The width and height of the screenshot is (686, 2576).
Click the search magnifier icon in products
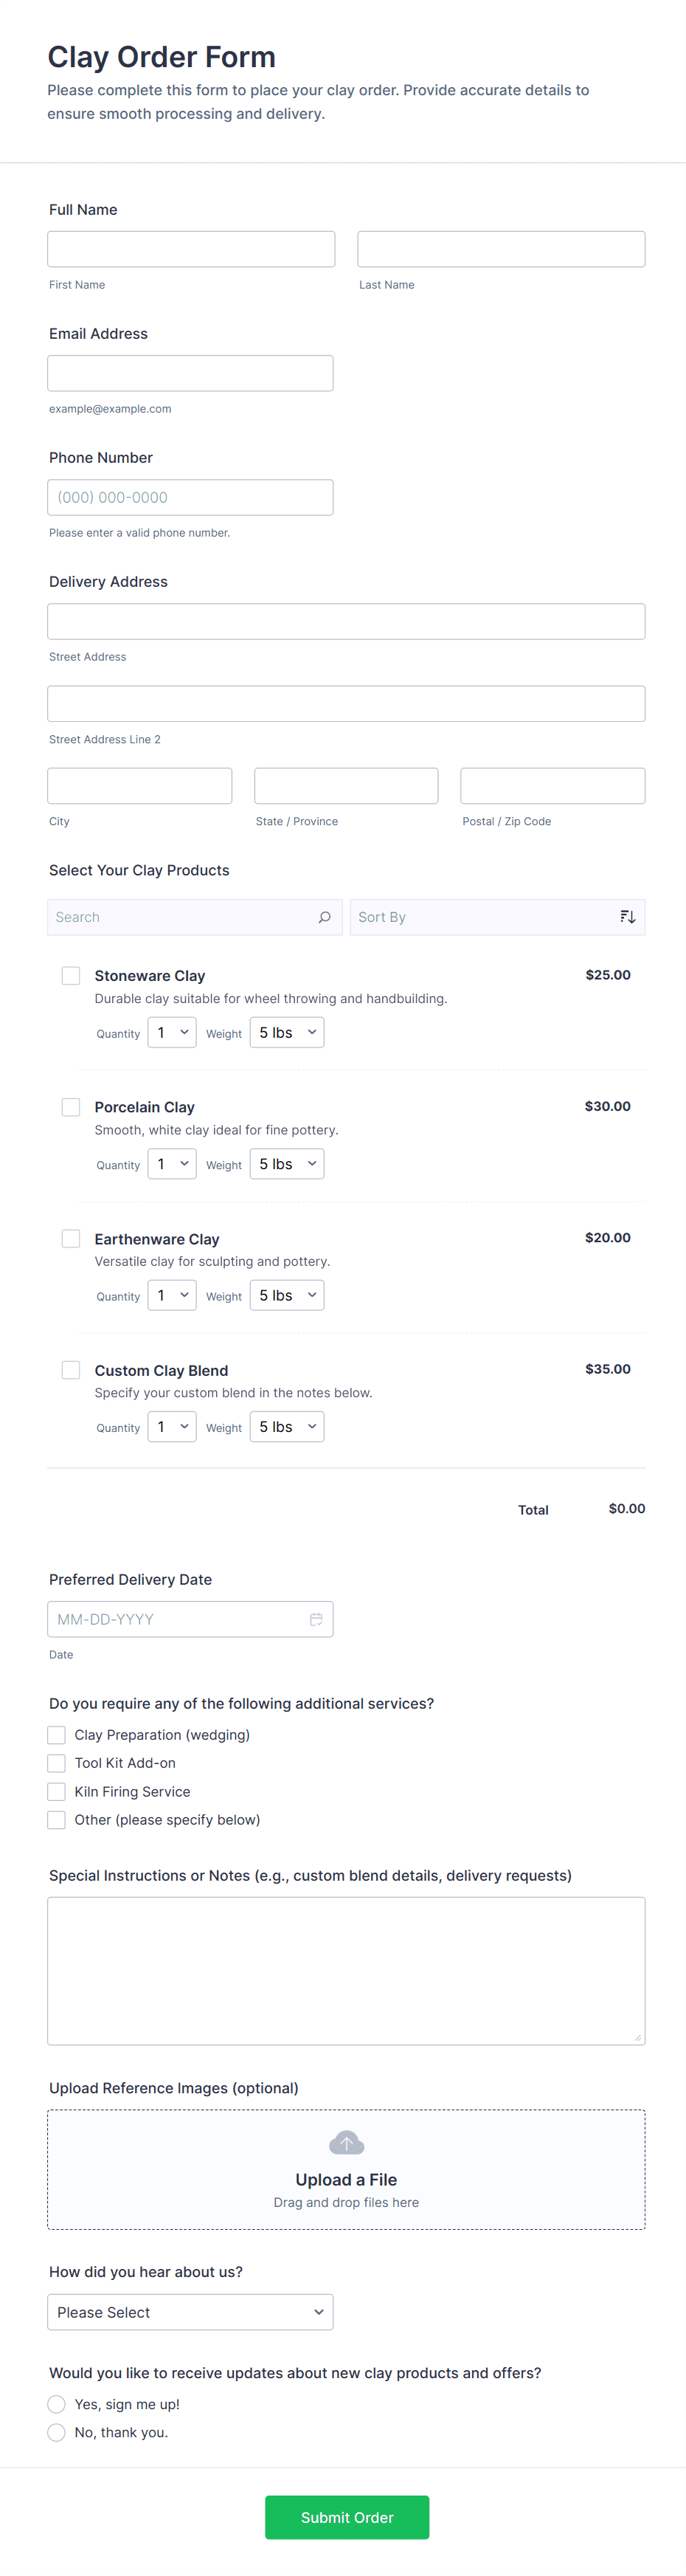coord(324,917)
